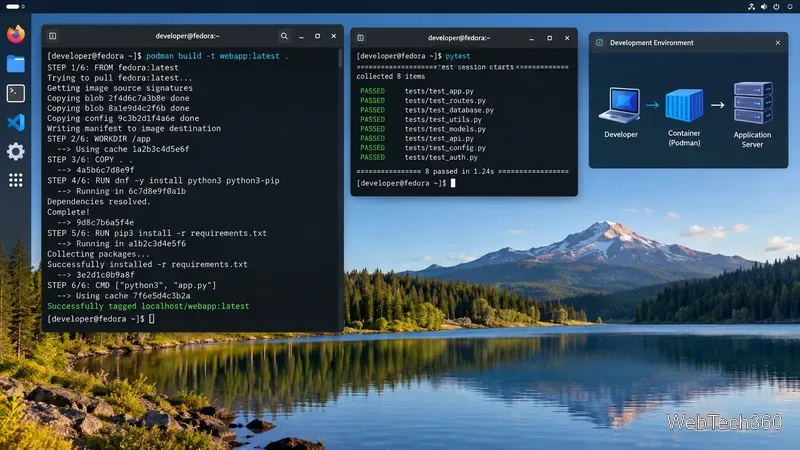
Task: Click tests/test_config.py row
Action: (x=423, y=148)
